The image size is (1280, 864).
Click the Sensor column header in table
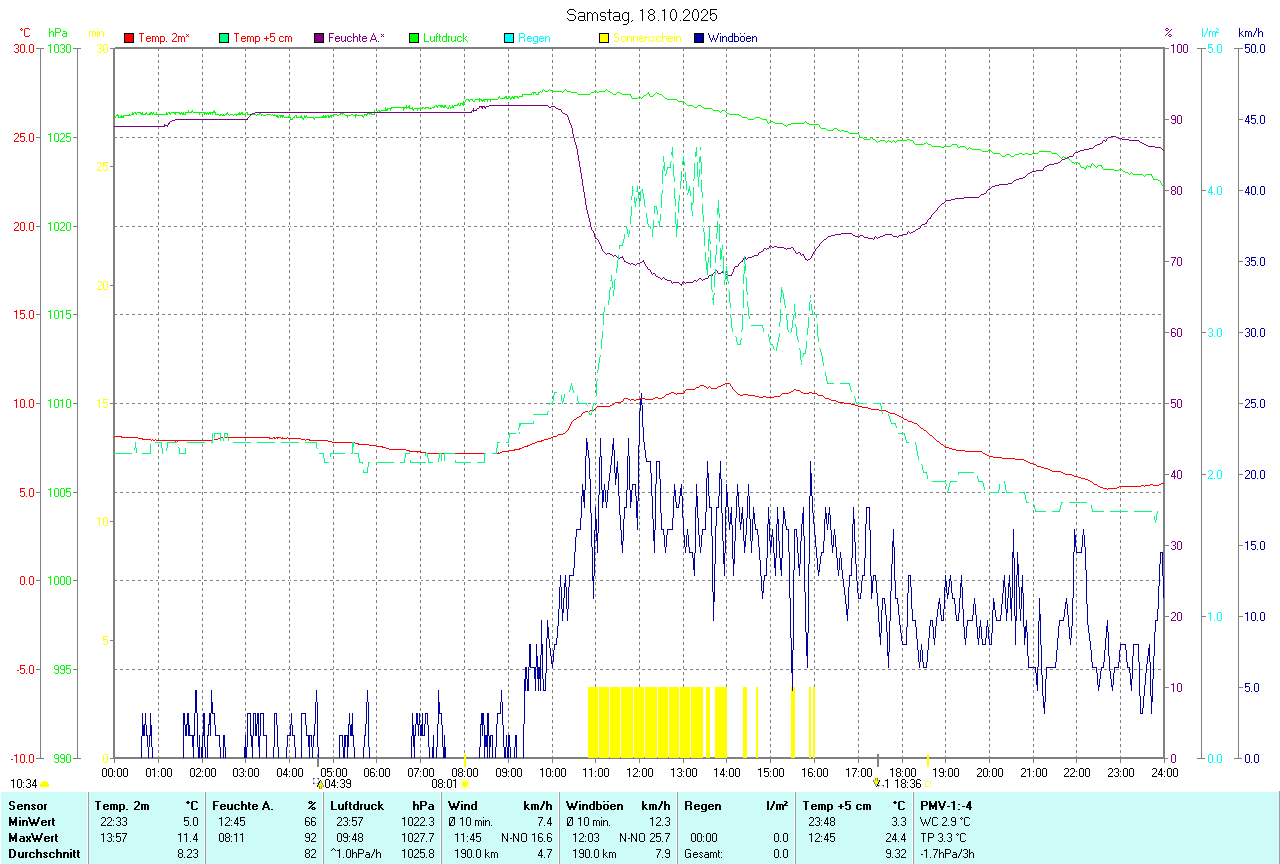(27, 806)
